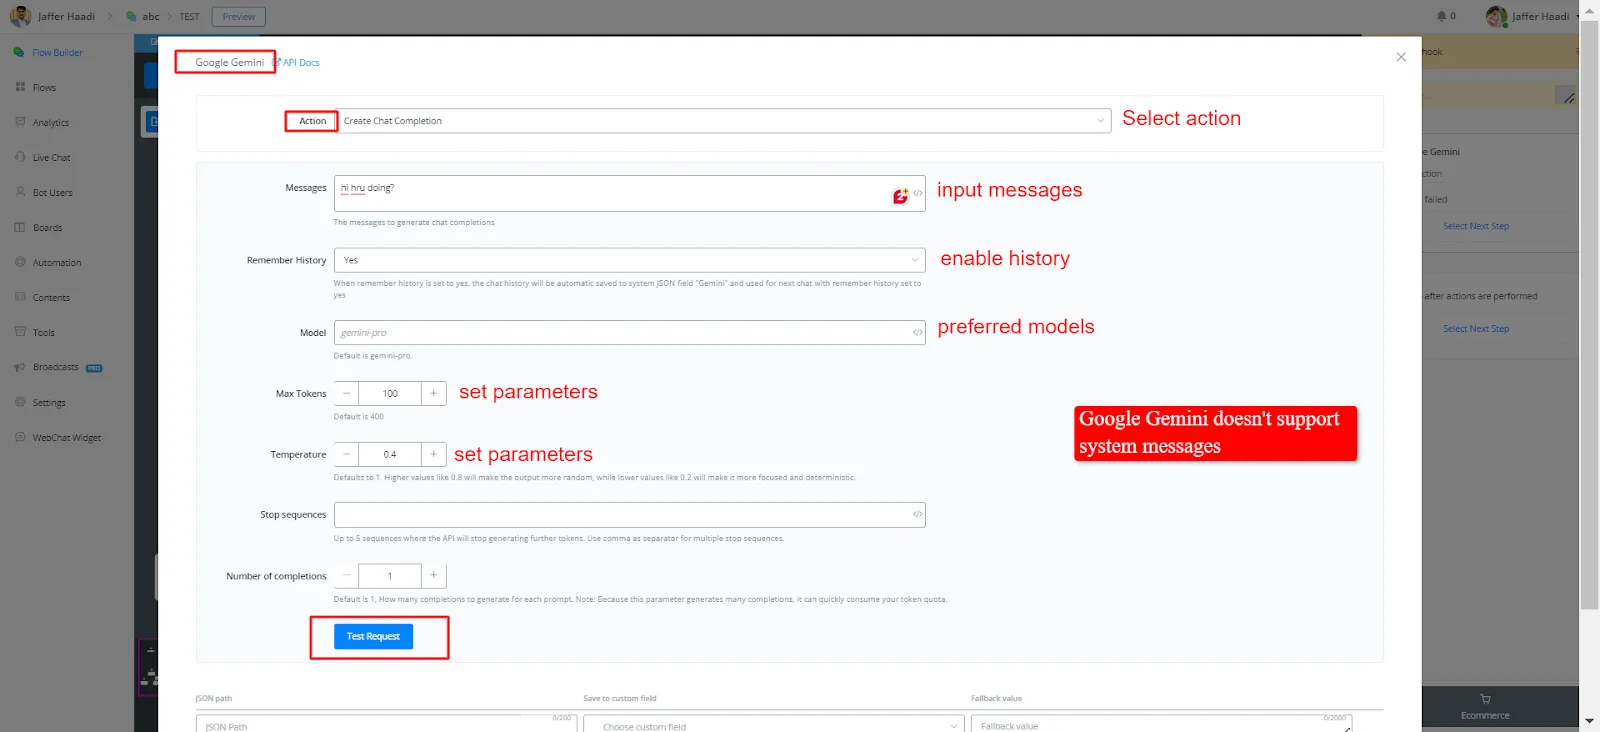
Task: Click the JSON Path input field
Action: coord(386,724)
